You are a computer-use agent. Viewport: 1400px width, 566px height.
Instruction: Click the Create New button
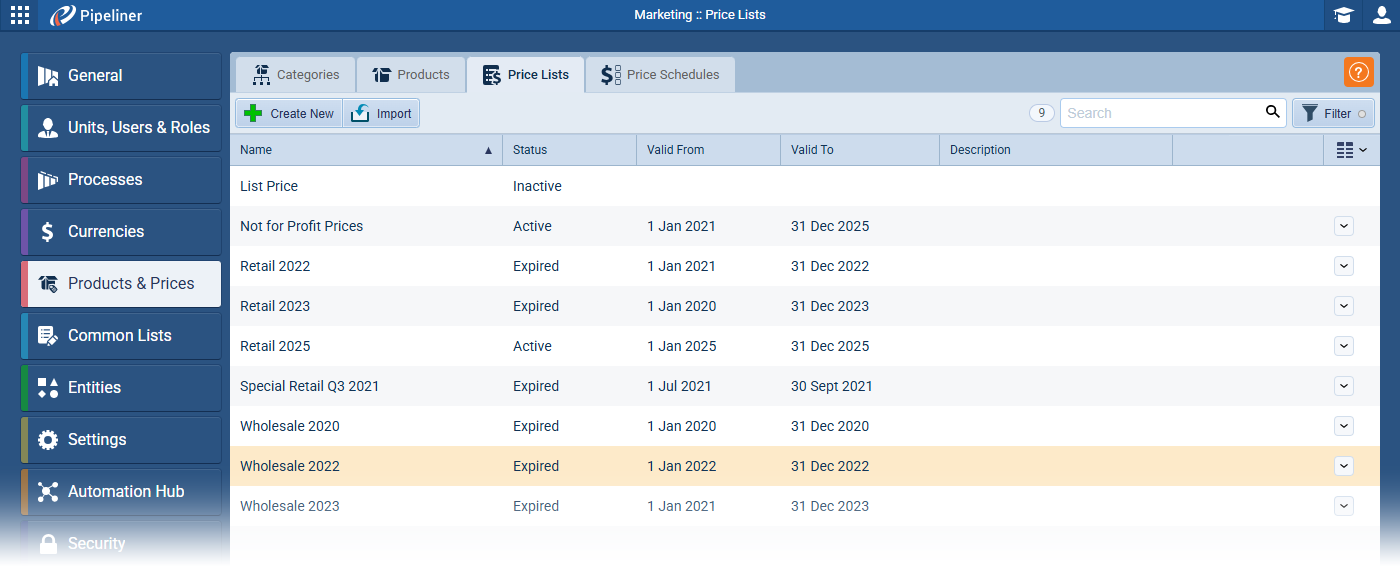(289, 113)
